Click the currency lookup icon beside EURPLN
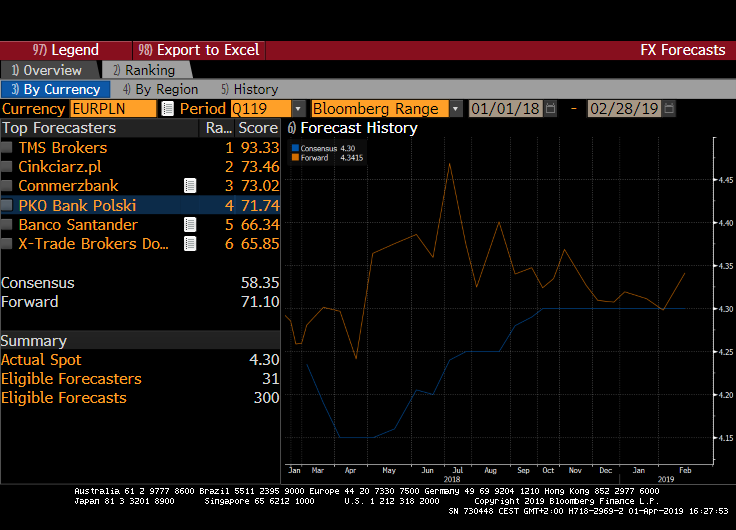This screenshot has width=736, height=530. tap(167, 109)
